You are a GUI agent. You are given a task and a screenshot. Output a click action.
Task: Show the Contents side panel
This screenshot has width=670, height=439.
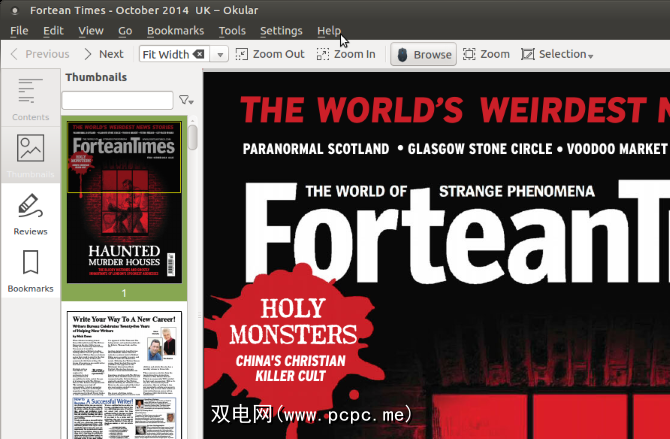click(30, 98)
